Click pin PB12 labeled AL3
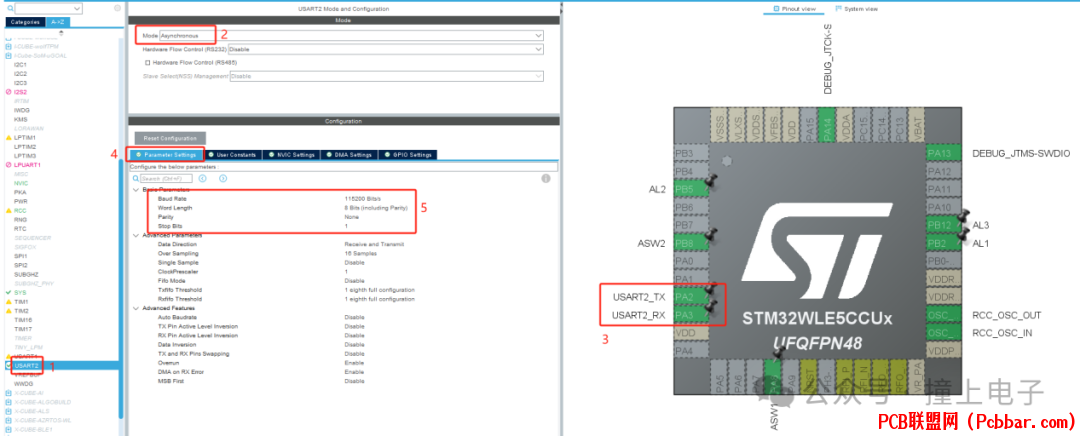 pos(945,225)
